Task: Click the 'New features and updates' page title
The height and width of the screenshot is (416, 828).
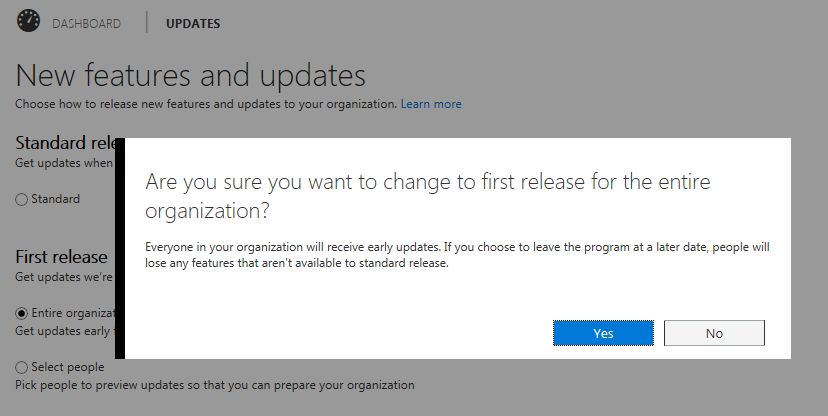Action: point(190,75)
